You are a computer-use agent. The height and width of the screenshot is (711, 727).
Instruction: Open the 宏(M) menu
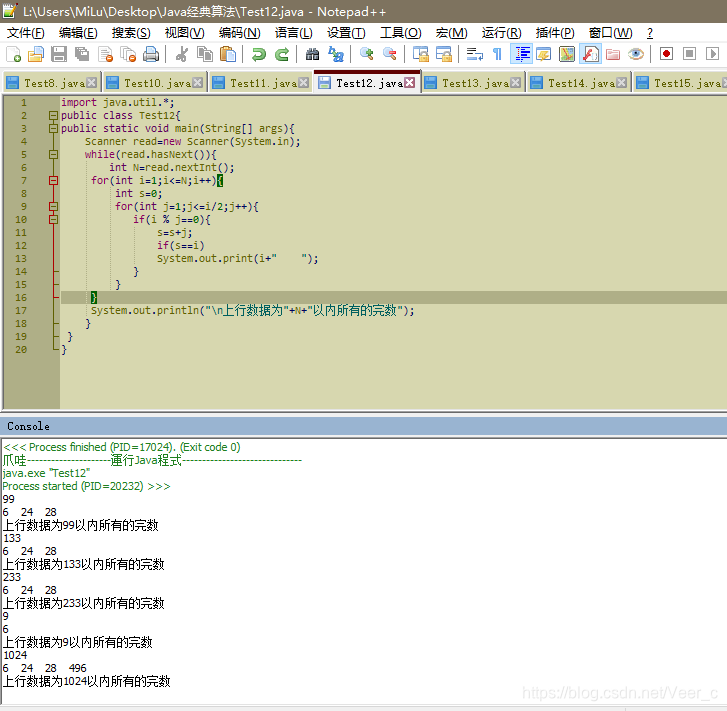[451, 33]
